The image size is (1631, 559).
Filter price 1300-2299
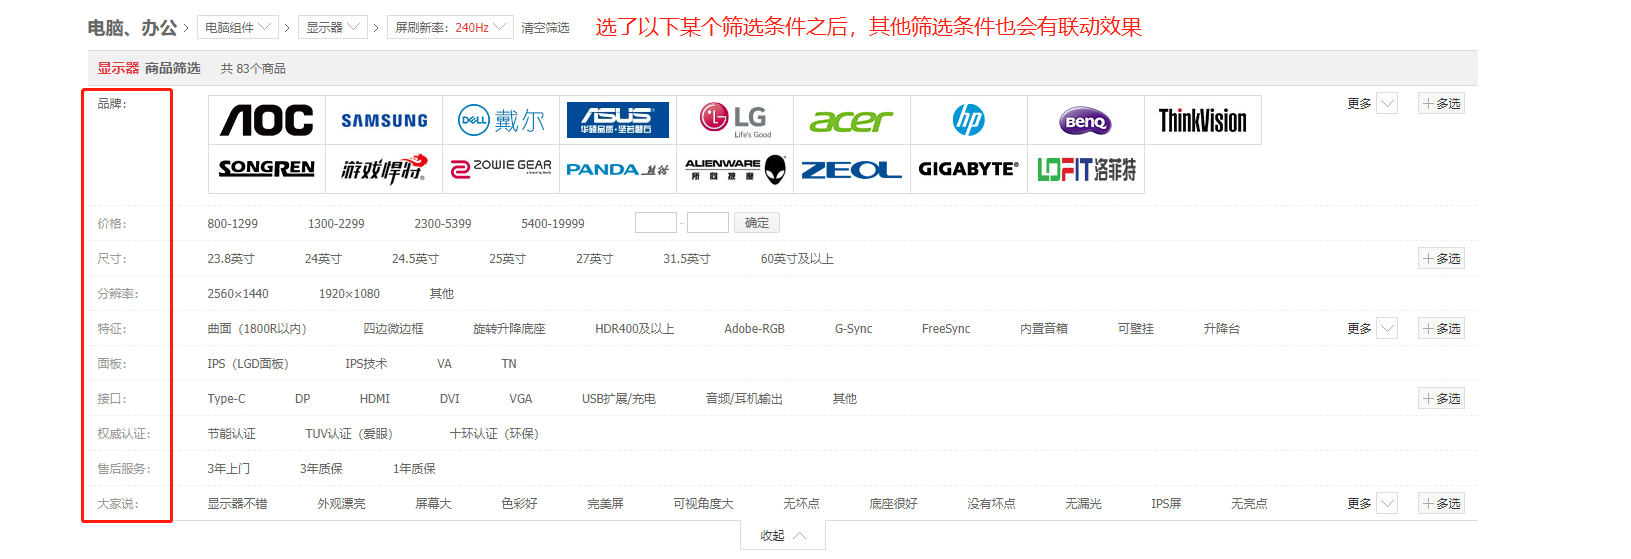(336, 223)
